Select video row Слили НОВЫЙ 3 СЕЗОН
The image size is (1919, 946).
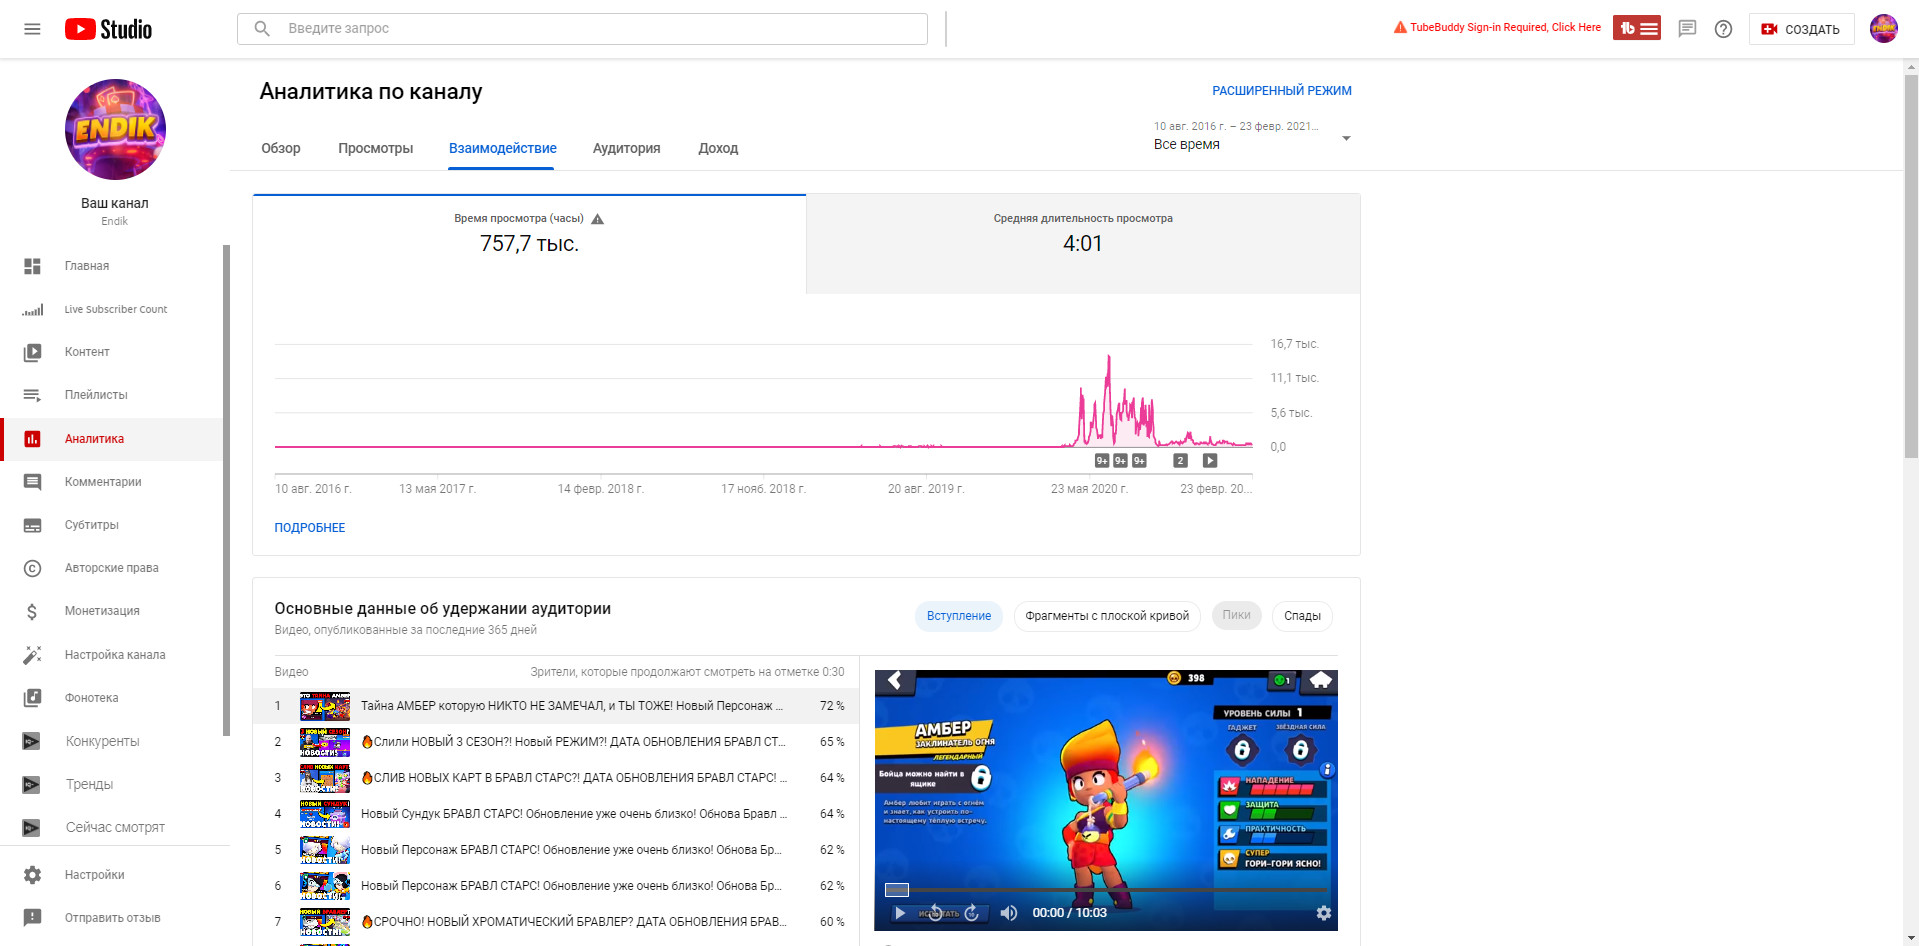coord(556,742)
